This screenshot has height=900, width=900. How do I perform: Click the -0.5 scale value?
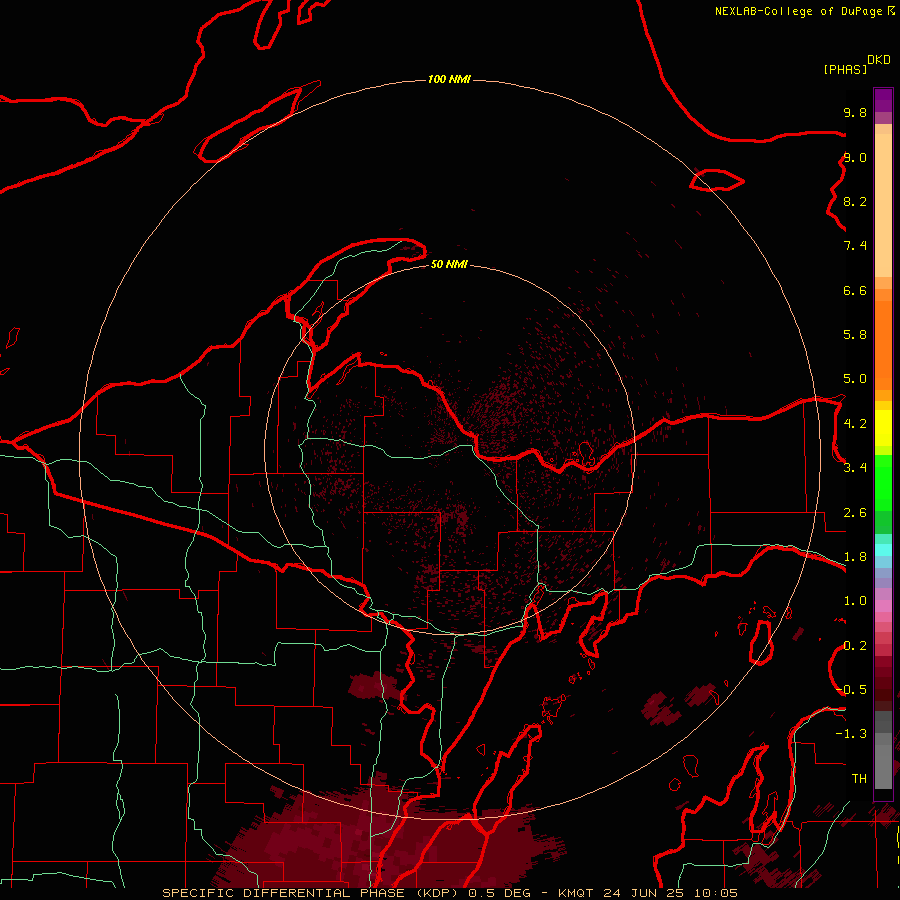(x=852, y=689)
